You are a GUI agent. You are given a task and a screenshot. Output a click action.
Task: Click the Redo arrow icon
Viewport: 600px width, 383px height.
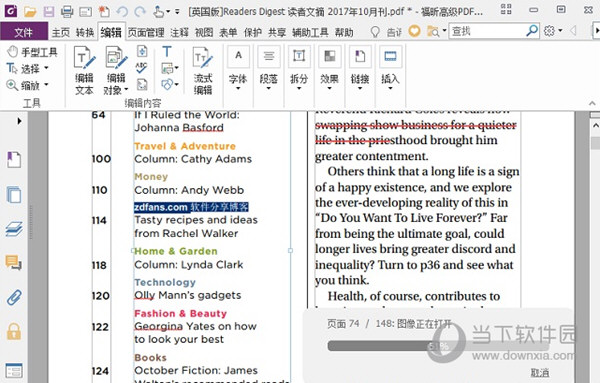pos(140,11)
